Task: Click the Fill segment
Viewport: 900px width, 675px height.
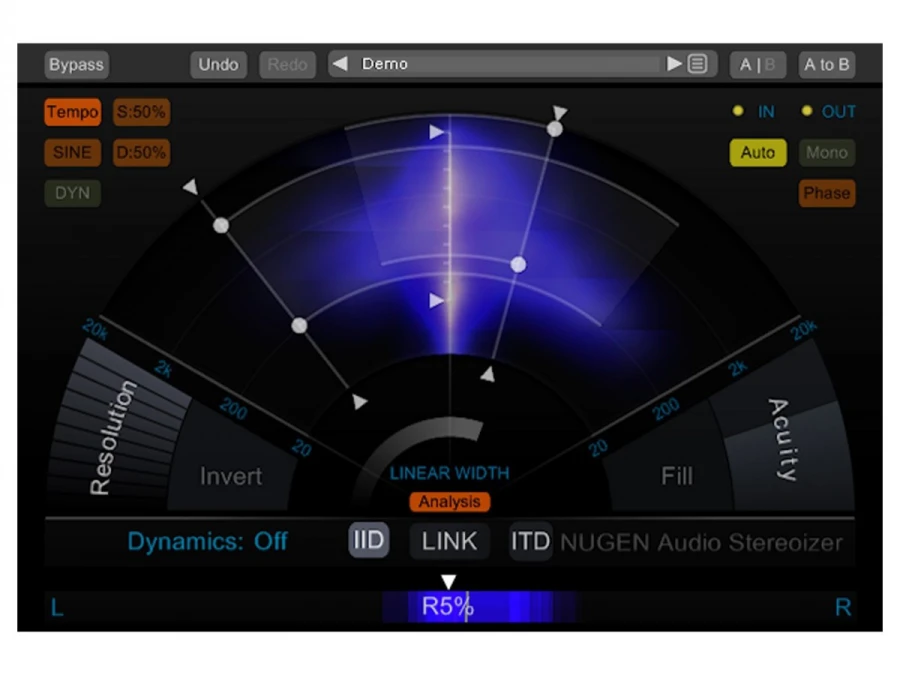Action: click(677, 476)
